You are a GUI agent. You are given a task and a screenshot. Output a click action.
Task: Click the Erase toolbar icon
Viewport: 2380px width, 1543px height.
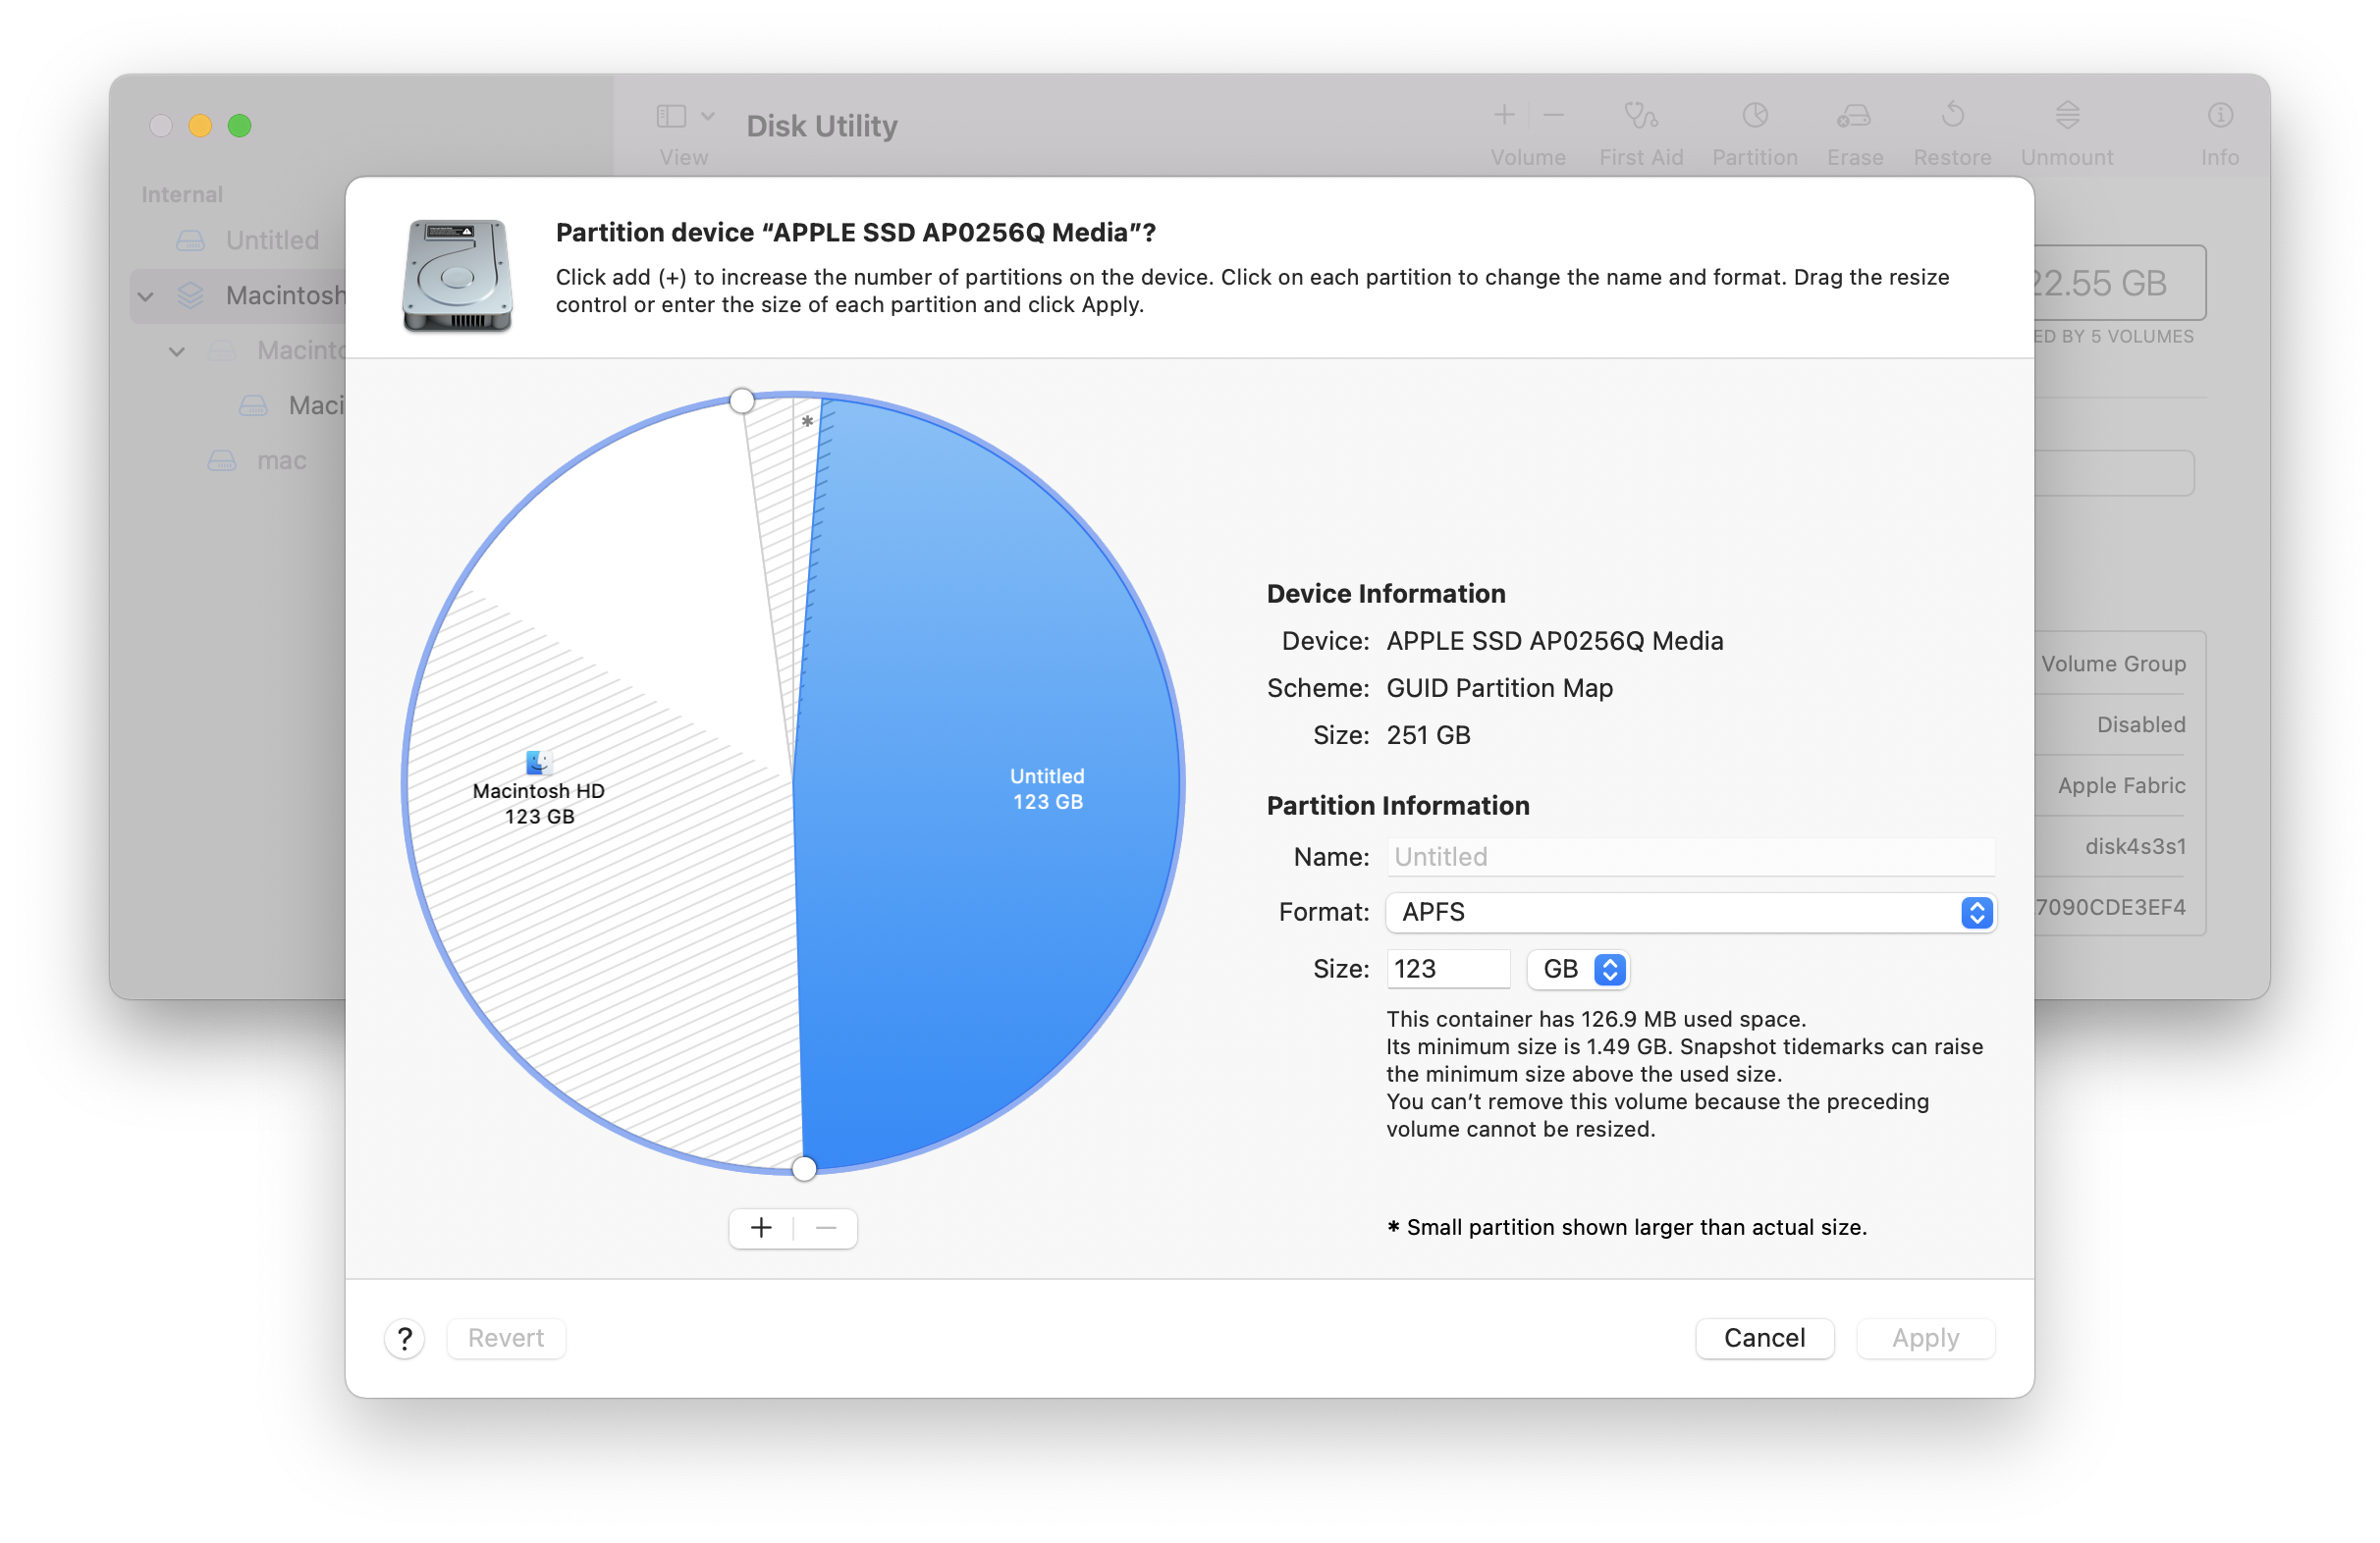coord(1854,116)
